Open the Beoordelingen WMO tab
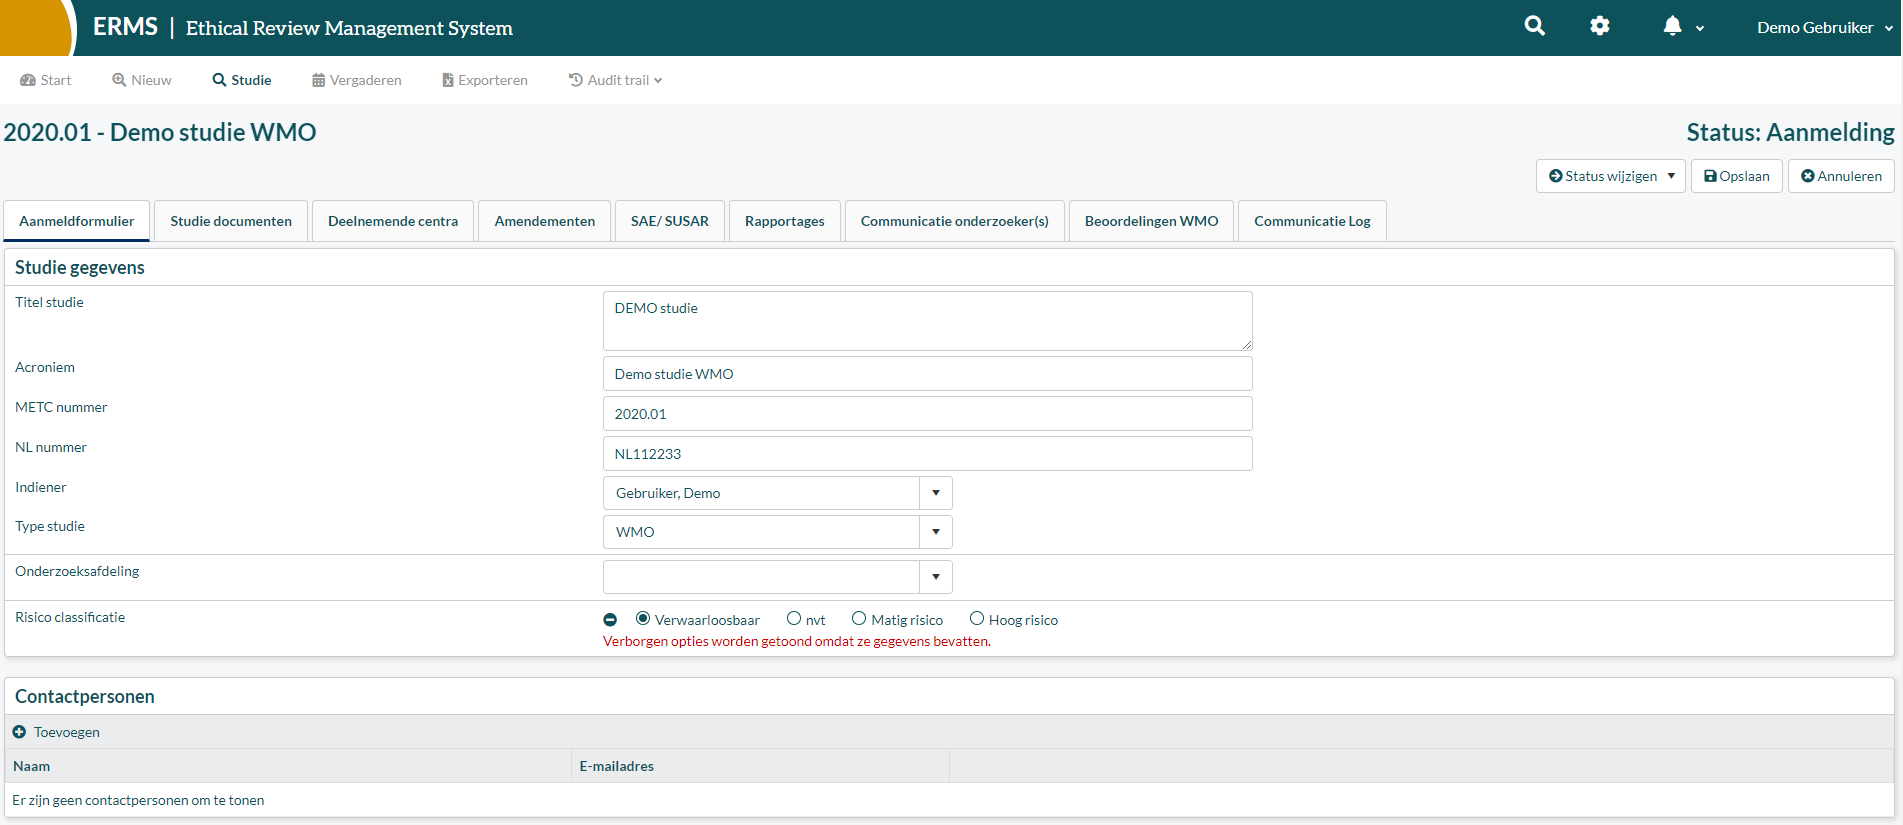1903x825 pixels. click(x=1152, y=221)
